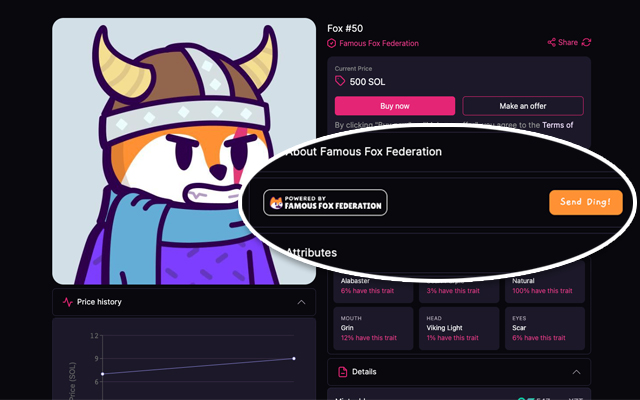The image size is (640, 400).
Task: Click the refresh icon next to Share
Action: 586,42
